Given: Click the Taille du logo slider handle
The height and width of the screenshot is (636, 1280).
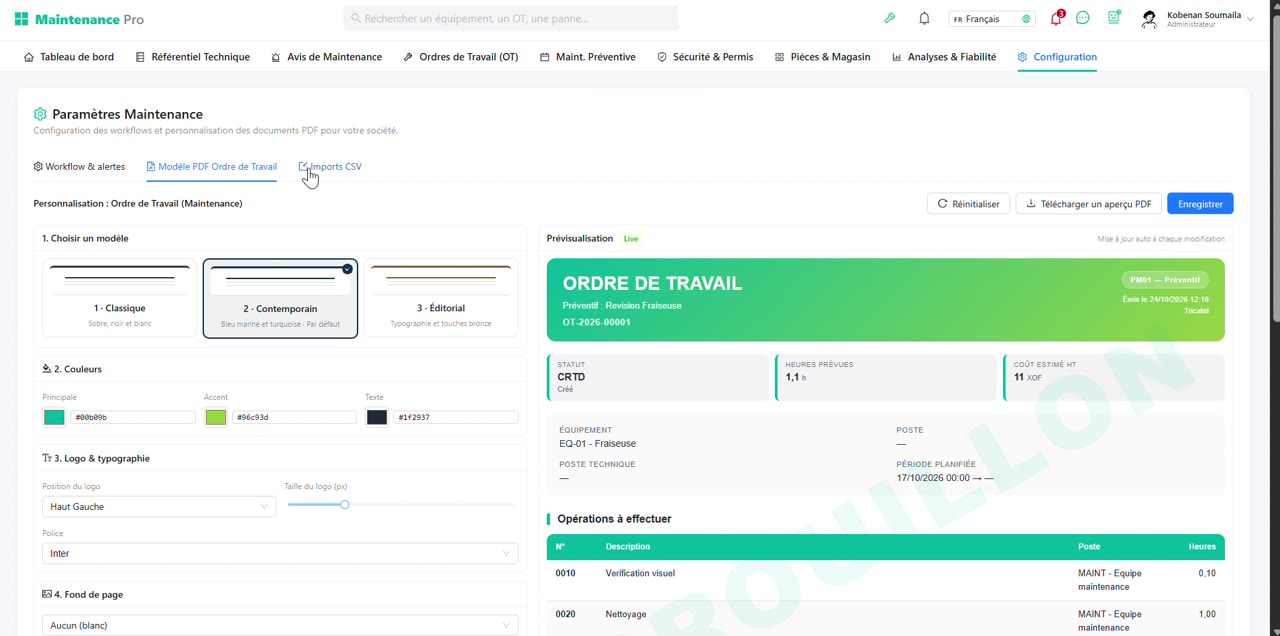Looking at the screenshot, I should tap(344, 505).
